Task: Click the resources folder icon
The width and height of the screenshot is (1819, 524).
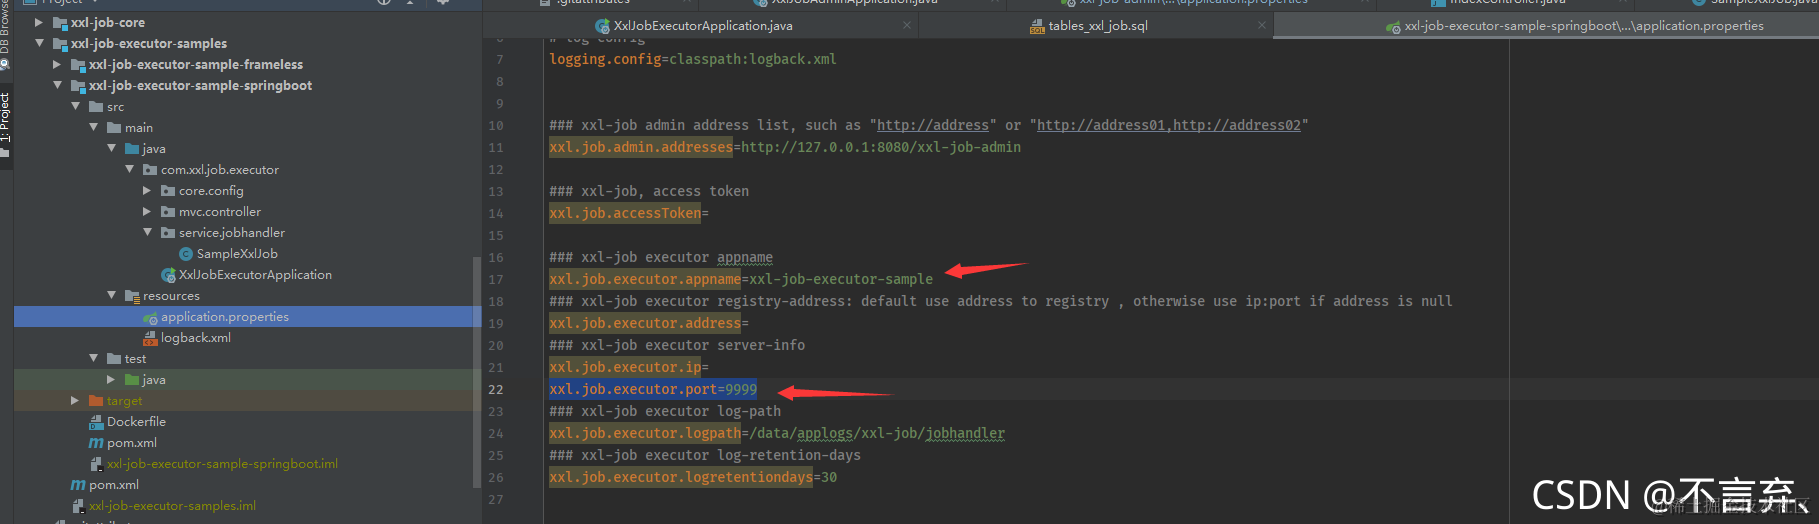Action: 132,296
